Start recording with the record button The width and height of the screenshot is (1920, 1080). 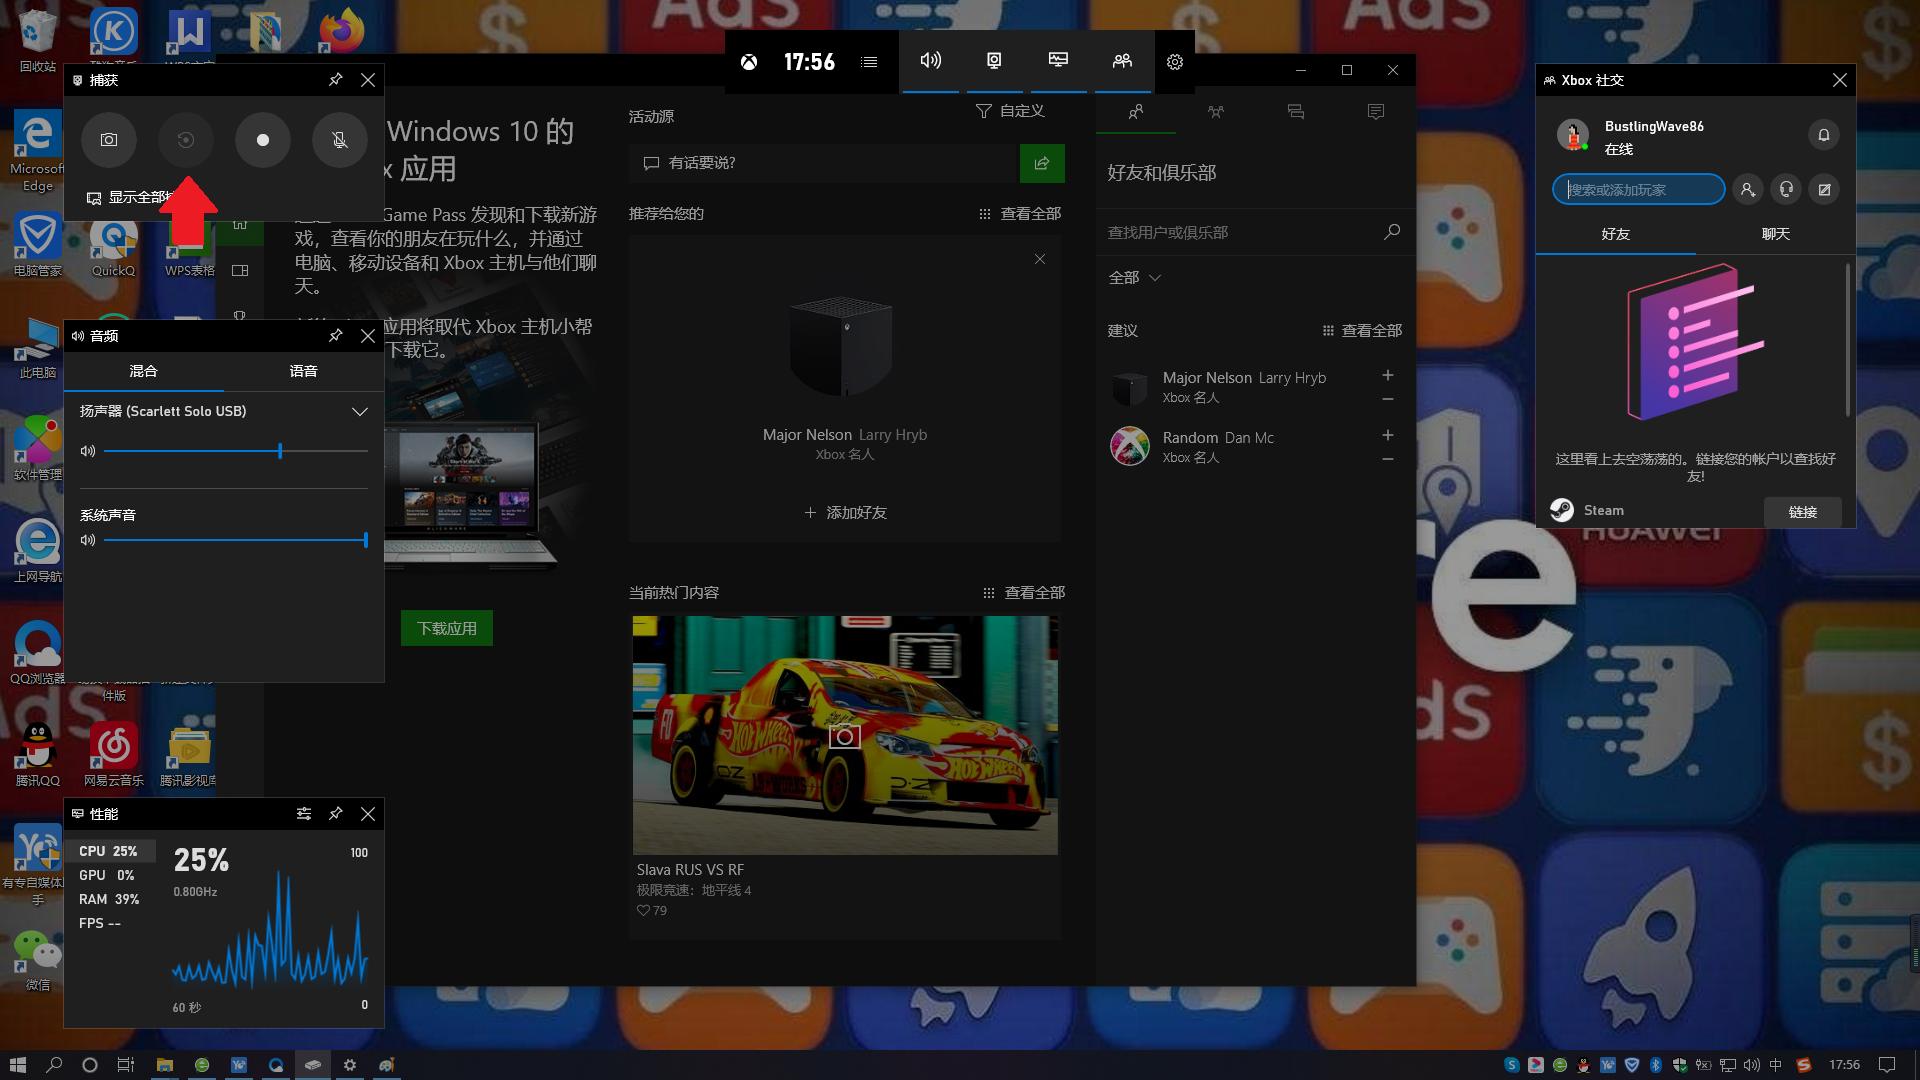coord(263,140)
